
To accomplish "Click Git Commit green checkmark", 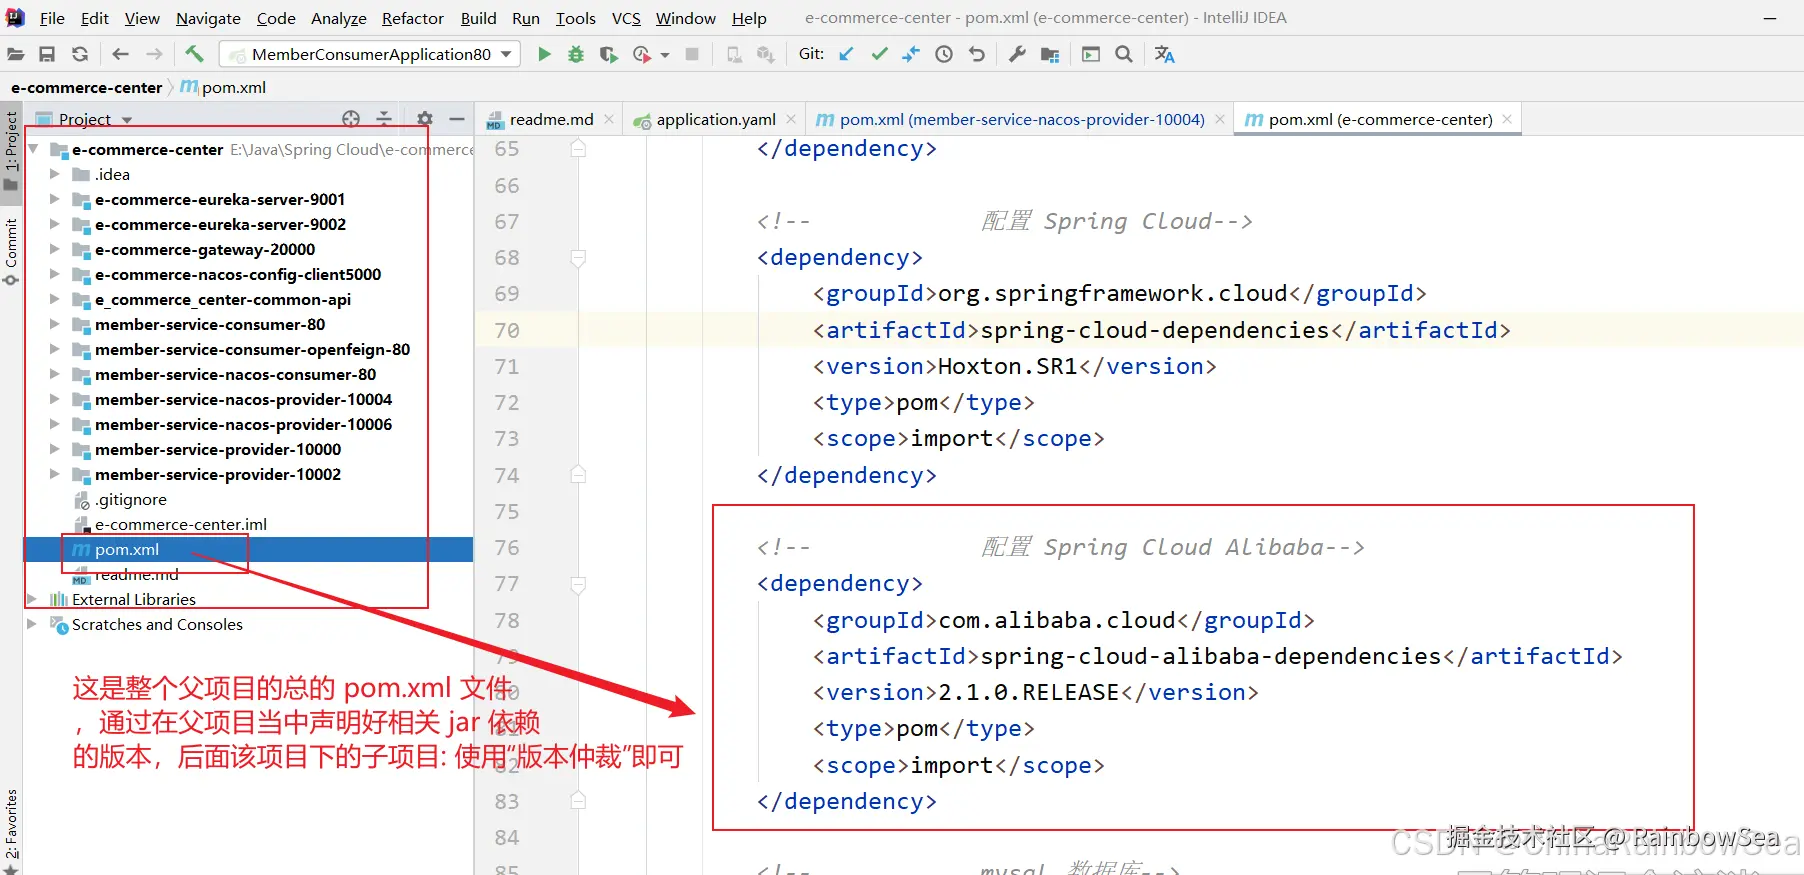I will 879,54.
